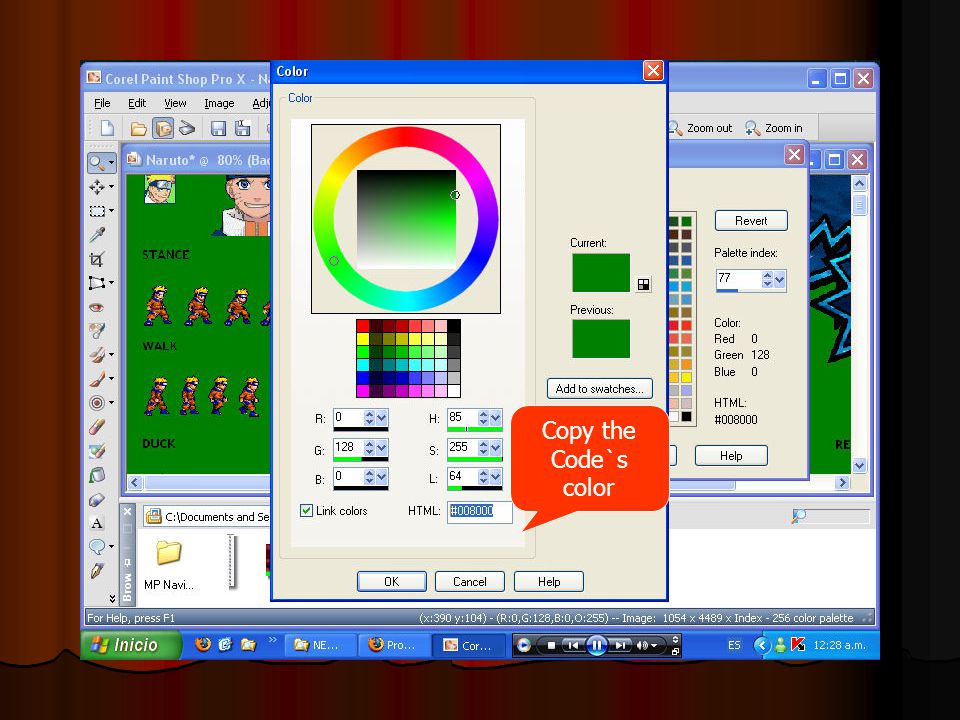
Task: Pause playback in the taskbar media player
Action: [596, 645]
